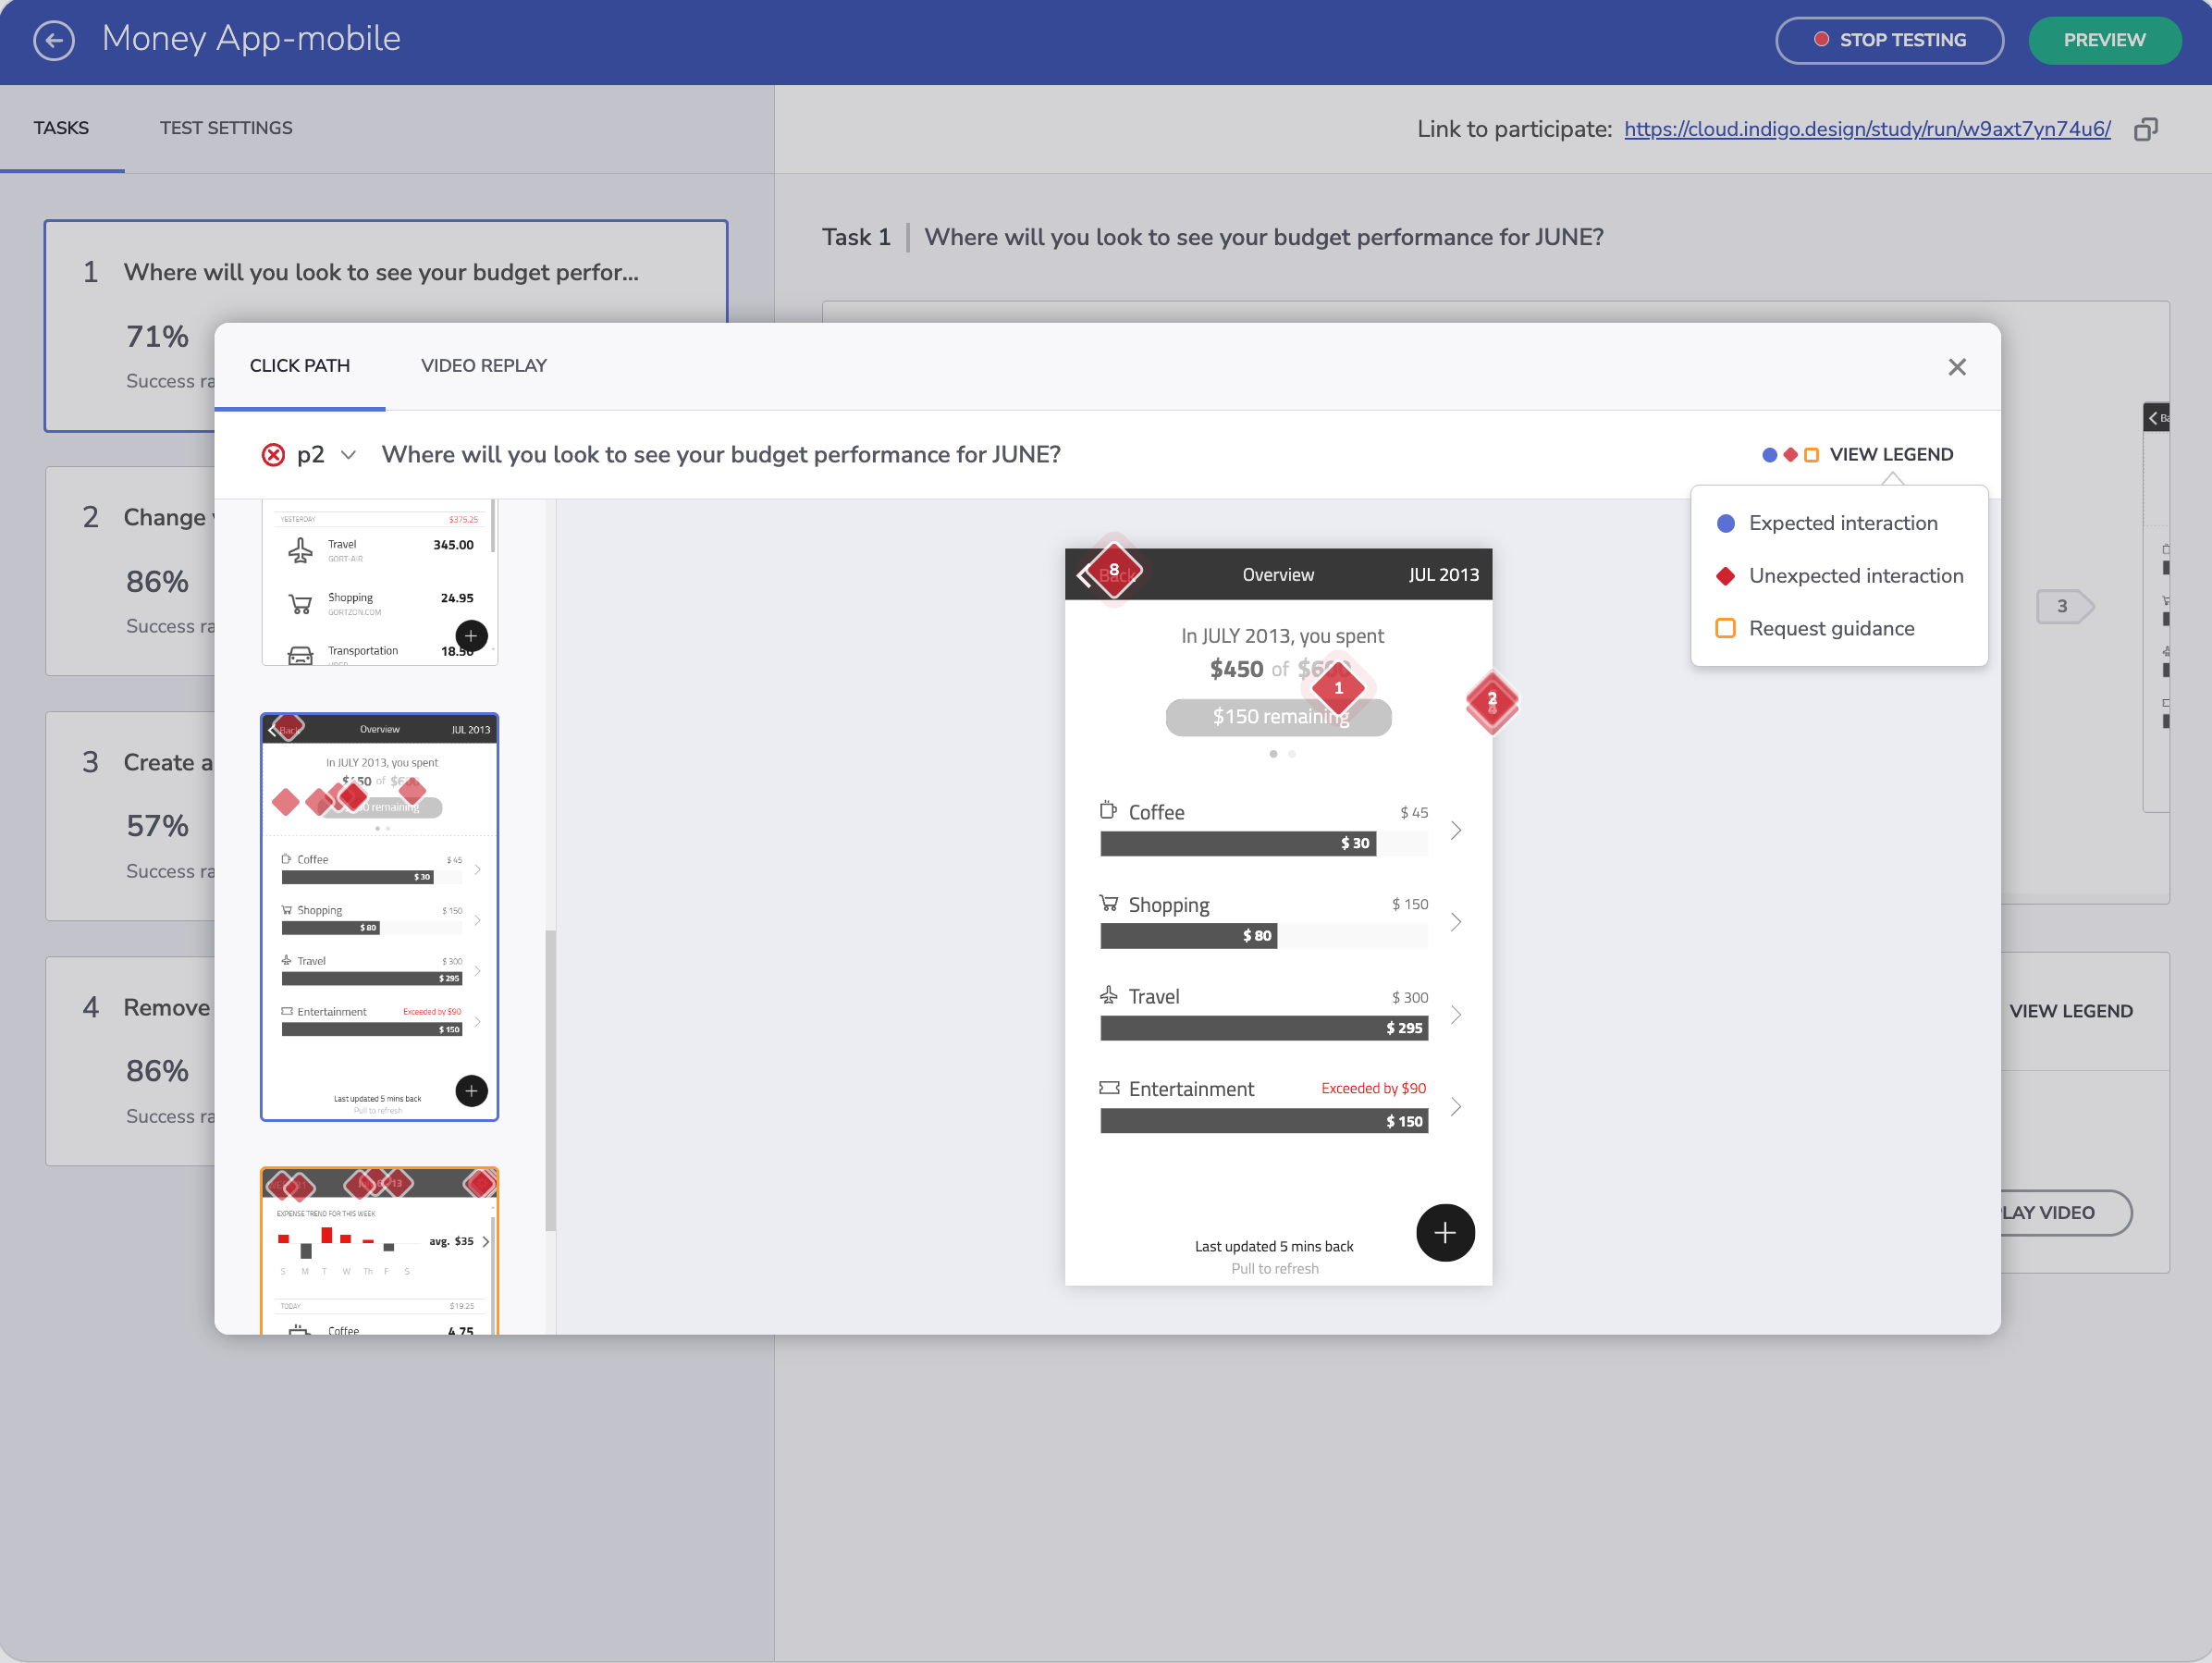The width and height of the screenshot is (2212, 1663).
Task: Select the Click Path tab
Action: 300,366
